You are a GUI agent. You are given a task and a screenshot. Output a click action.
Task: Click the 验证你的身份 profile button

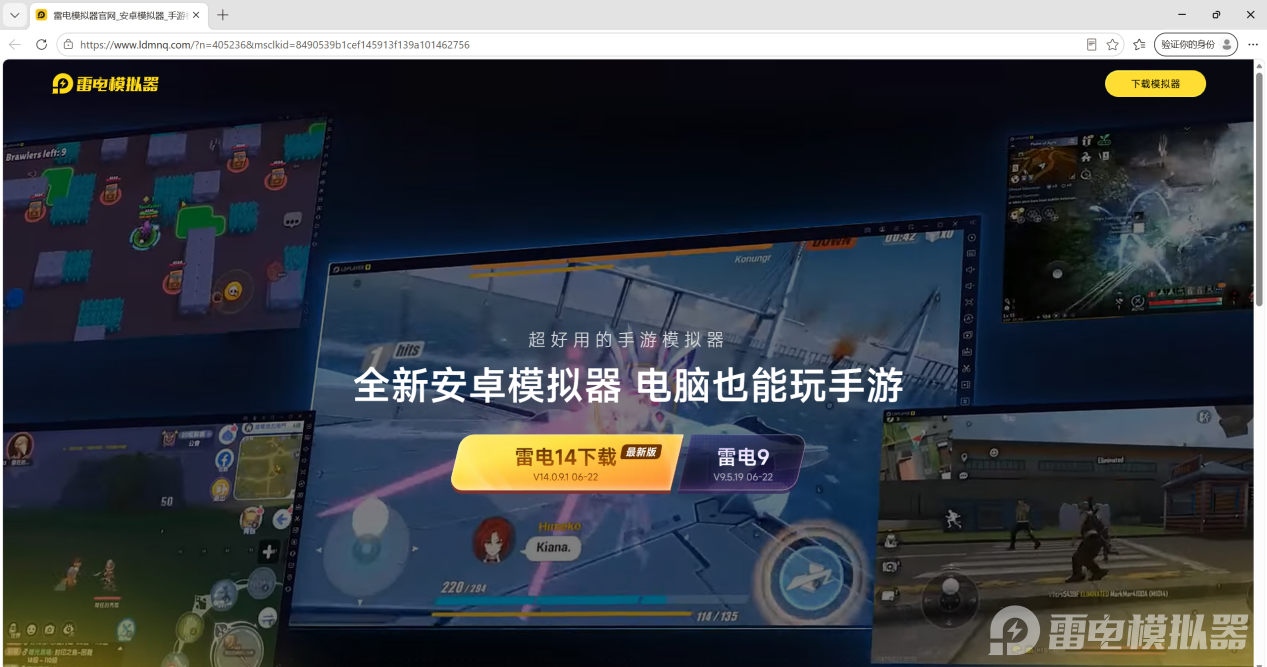pos(1196,44)
